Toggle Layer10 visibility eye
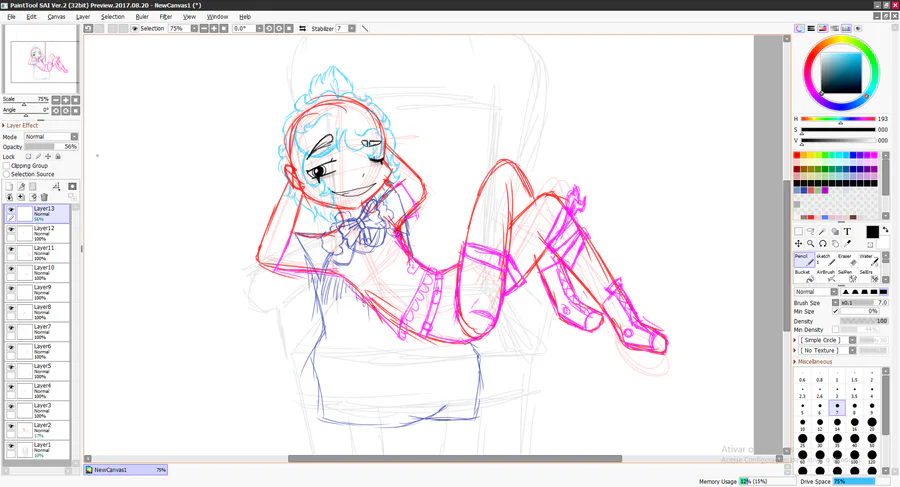 tap(11, 269)
